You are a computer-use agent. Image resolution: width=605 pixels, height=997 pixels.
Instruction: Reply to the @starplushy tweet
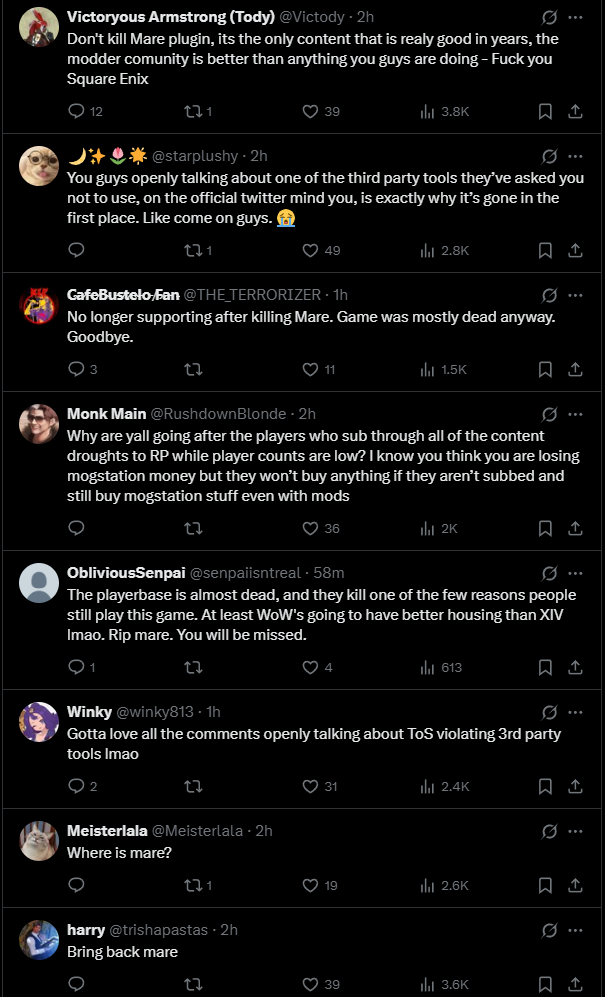pyautogui.click(x=76, y=250)
